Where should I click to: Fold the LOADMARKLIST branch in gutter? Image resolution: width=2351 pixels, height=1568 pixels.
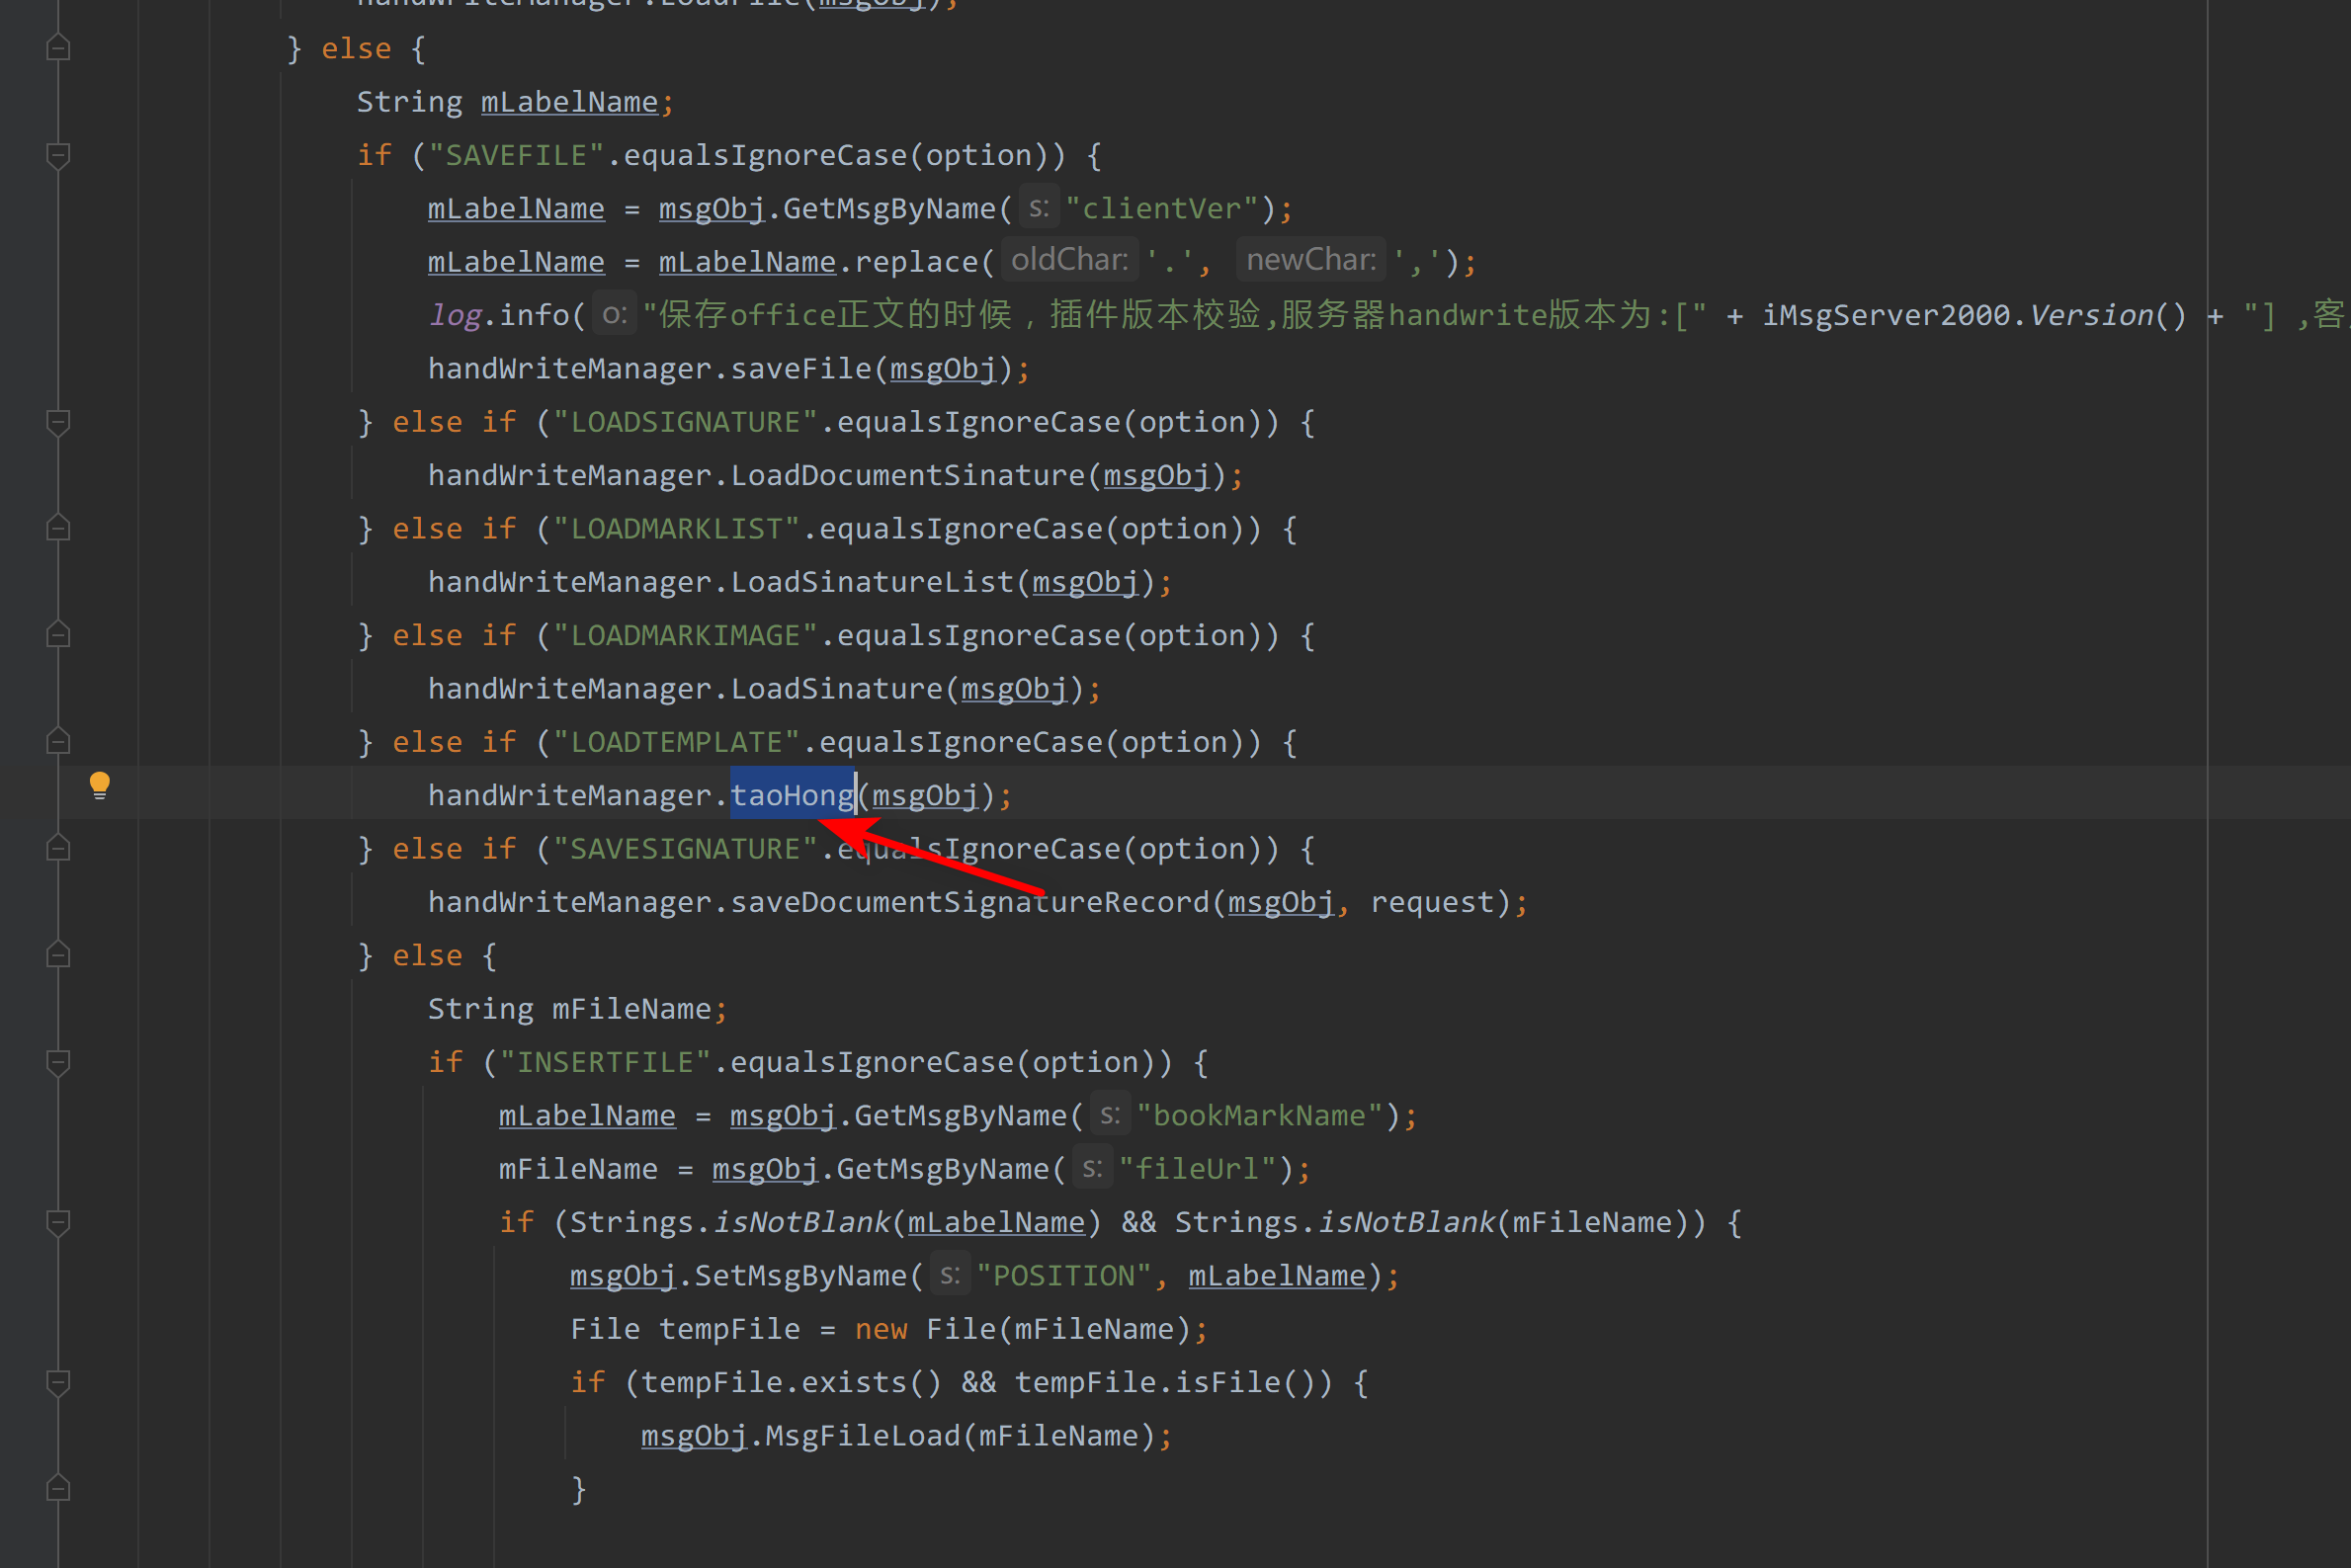tap(58, 529)
